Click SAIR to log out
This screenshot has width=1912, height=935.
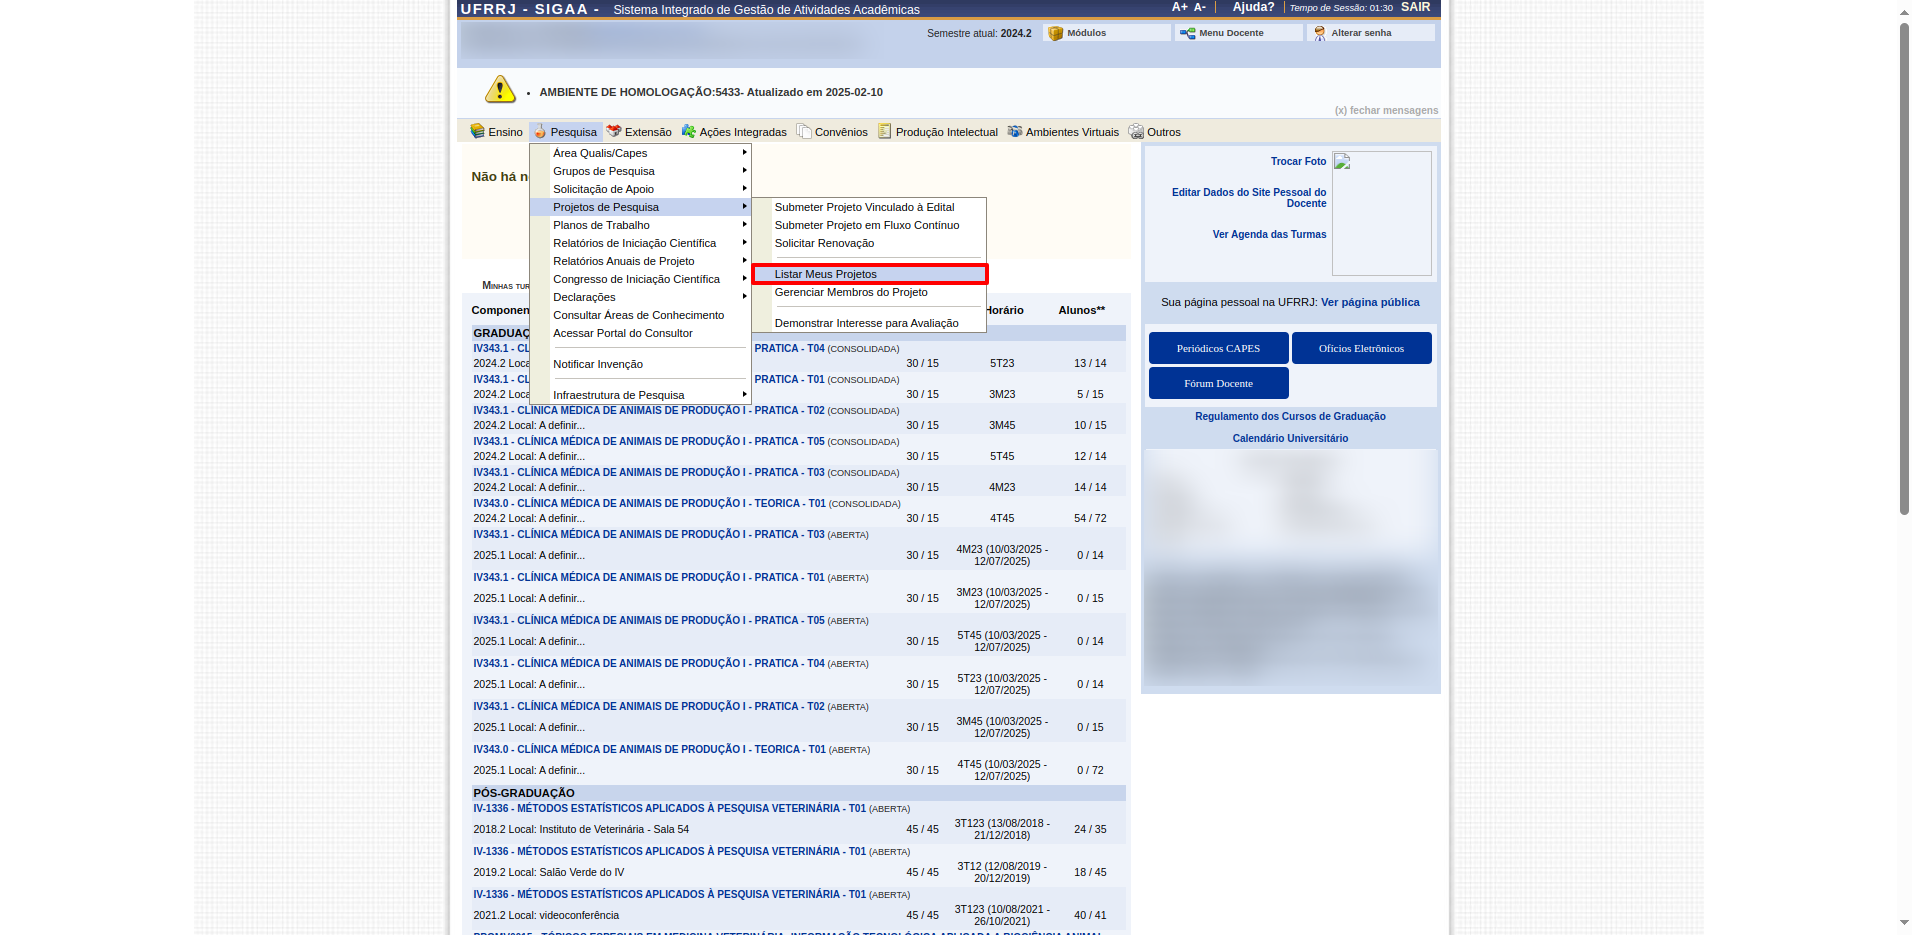tap(1415, 7)
